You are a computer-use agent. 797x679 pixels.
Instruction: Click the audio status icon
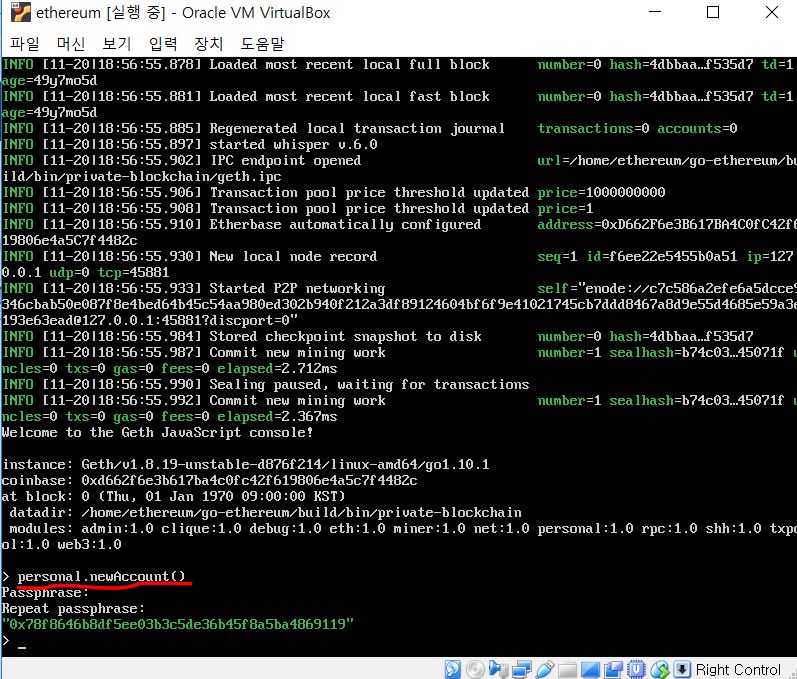(x=499, y=669)
